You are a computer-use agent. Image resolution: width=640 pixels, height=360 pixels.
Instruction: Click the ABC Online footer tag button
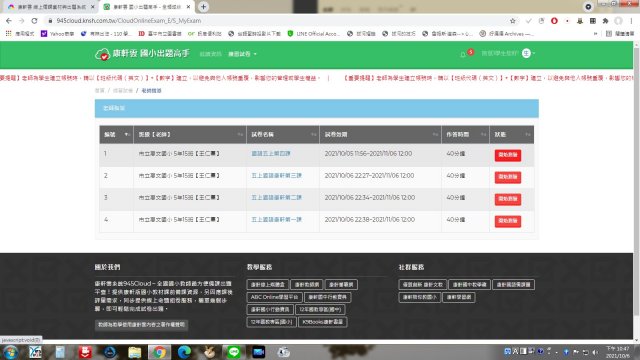[274, 297]
